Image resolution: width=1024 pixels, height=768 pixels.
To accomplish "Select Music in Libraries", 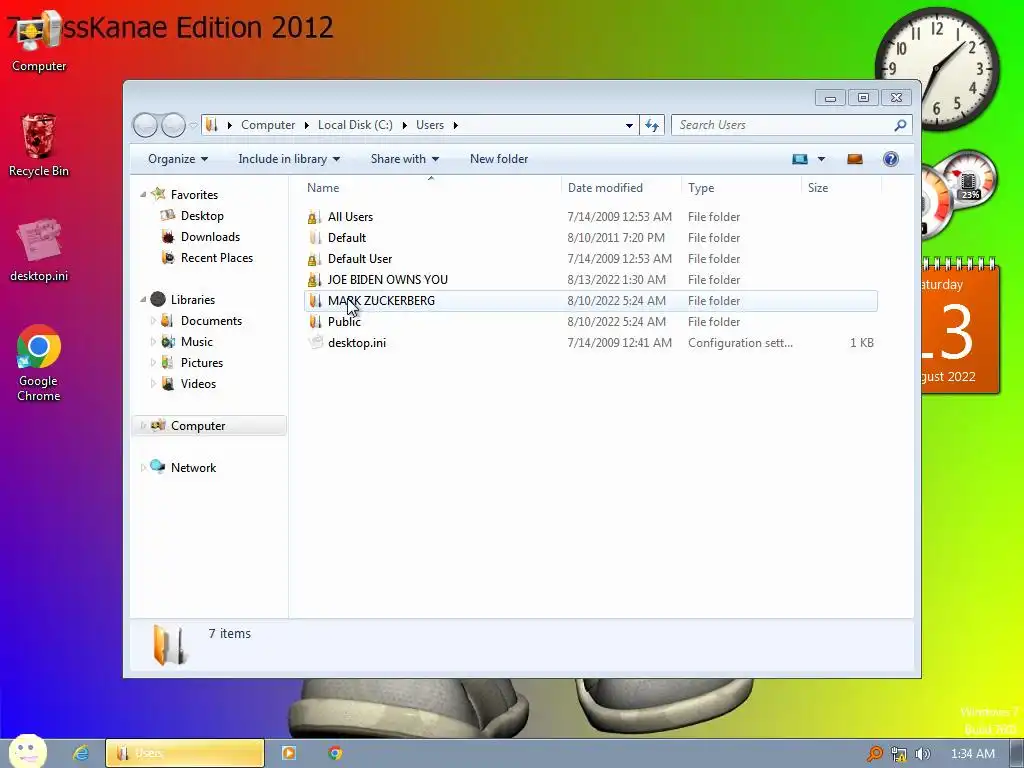I will 197,342.
